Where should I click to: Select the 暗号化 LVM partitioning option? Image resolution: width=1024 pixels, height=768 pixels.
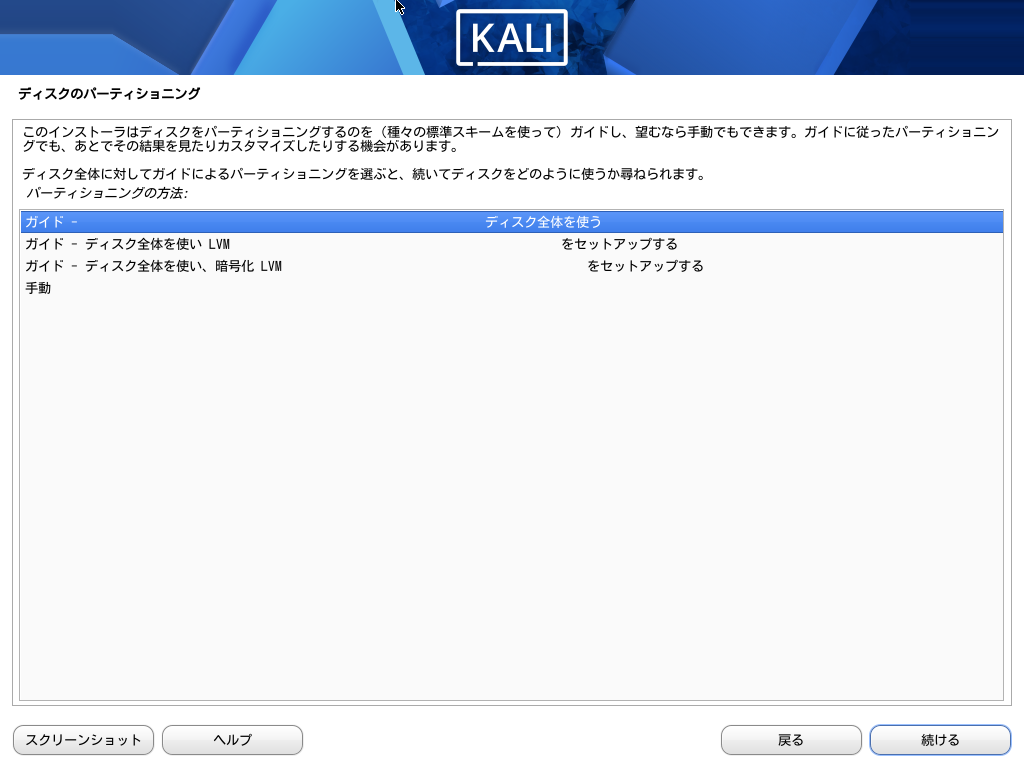(x=511, y=266)
